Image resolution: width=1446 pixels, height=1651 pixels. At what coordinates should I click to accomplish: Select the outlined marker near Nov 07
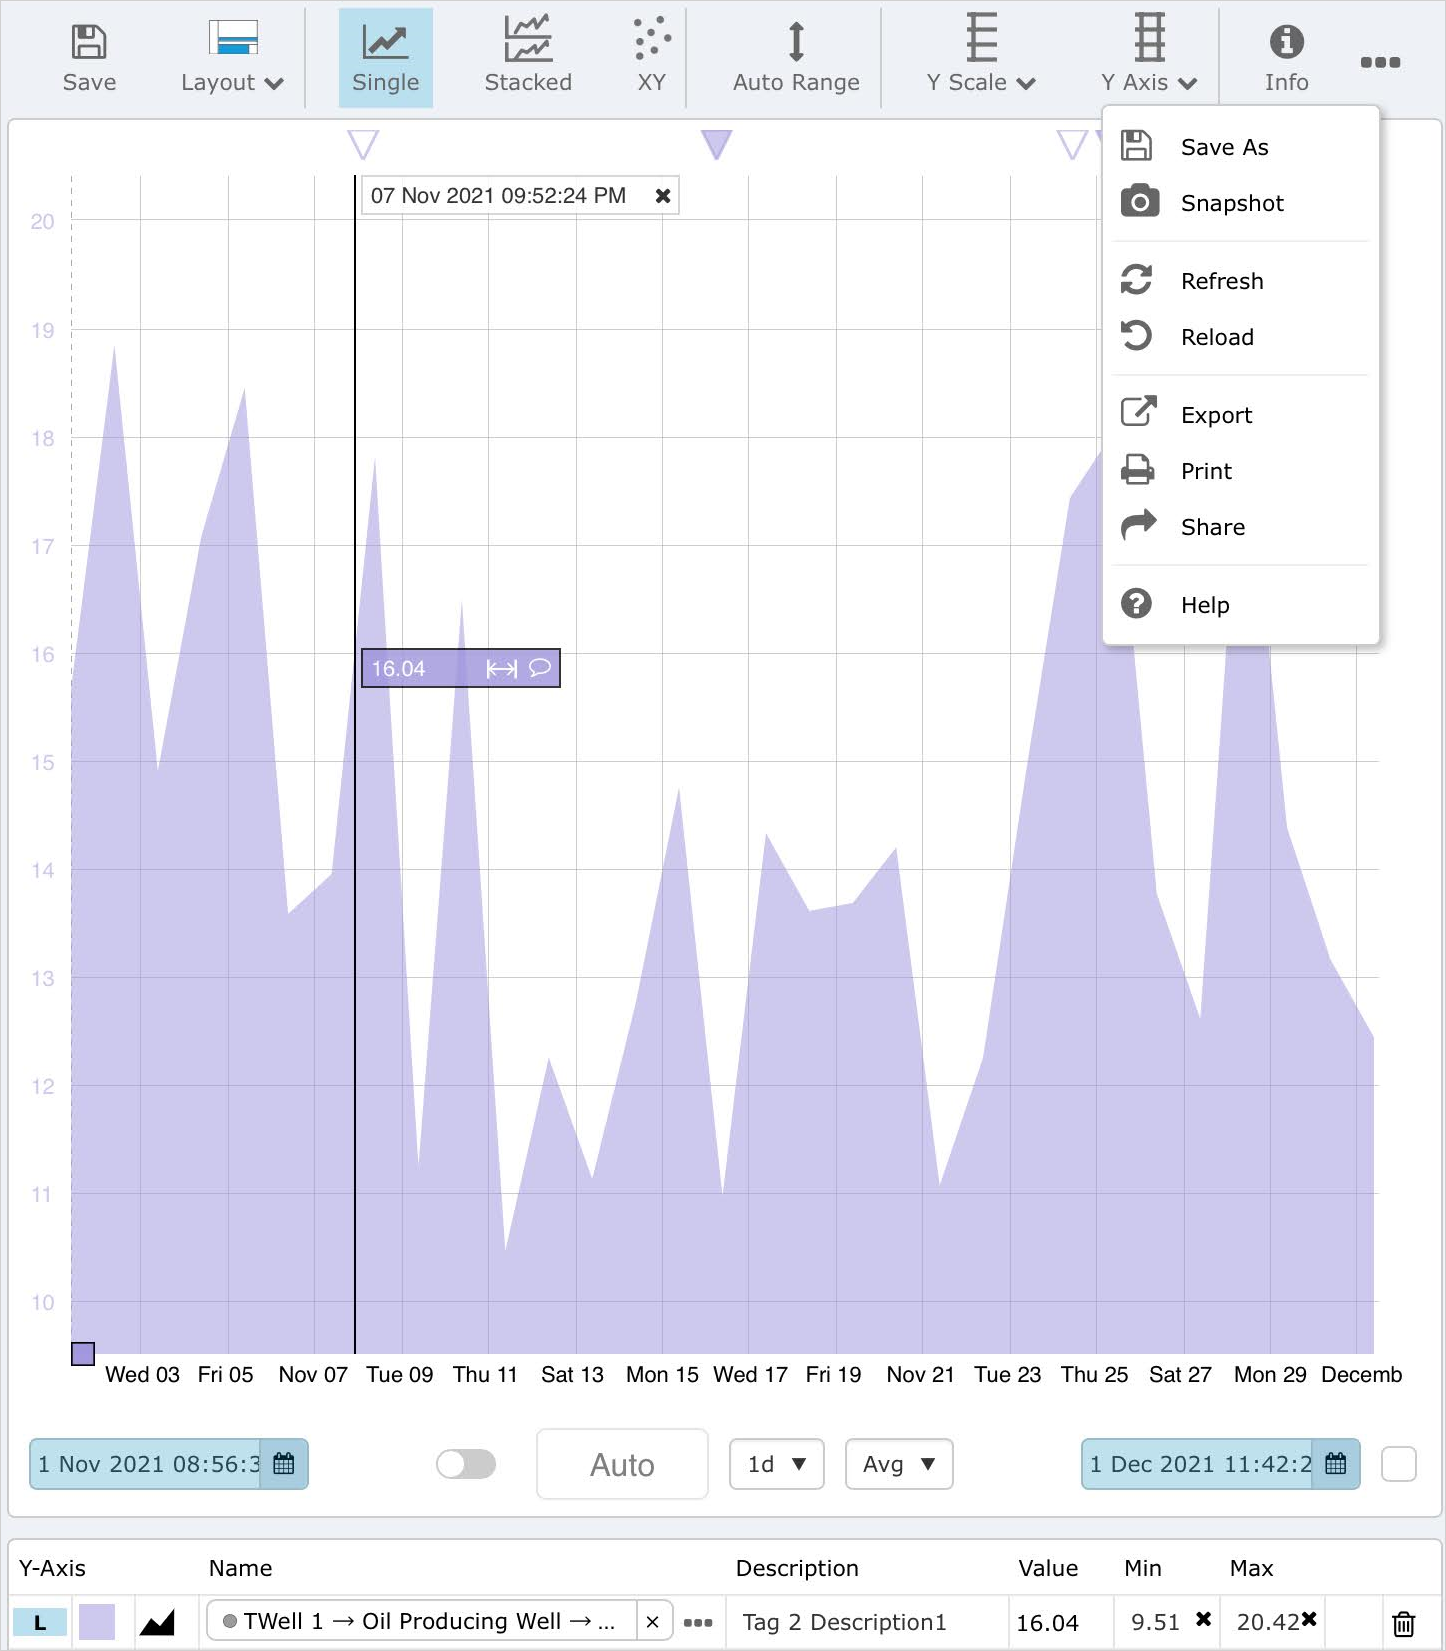click(x=363, y=144)
